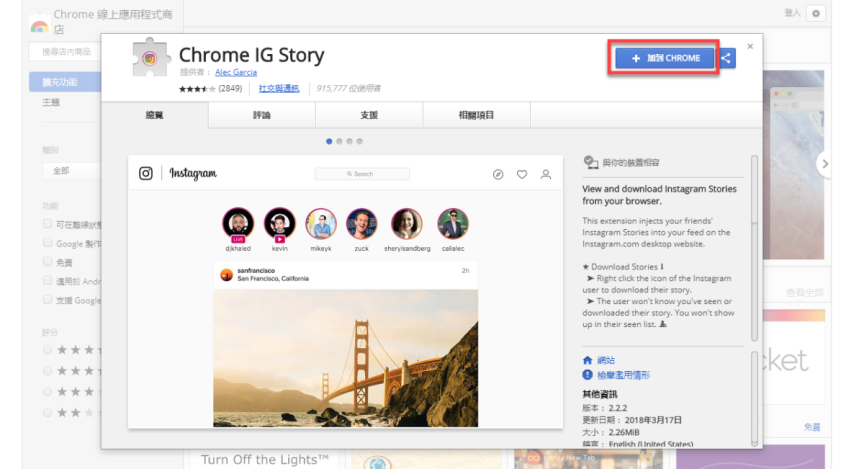The image size is (864, 469).
Task: Click the next arrow on the right banner
Action: tap(825, 164)
